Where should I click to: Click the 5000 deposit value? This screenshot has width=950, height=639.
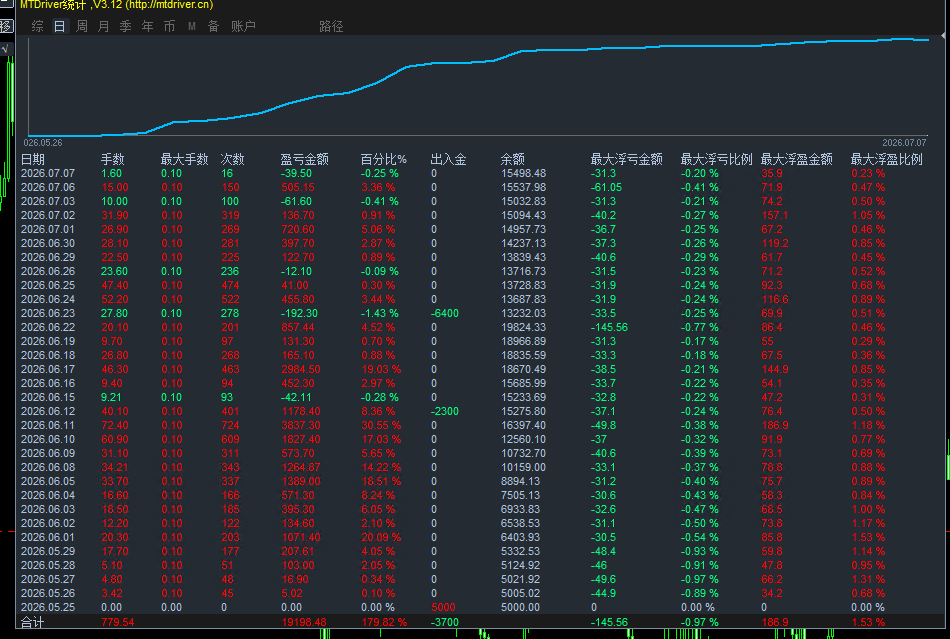(x=443, y=607)
